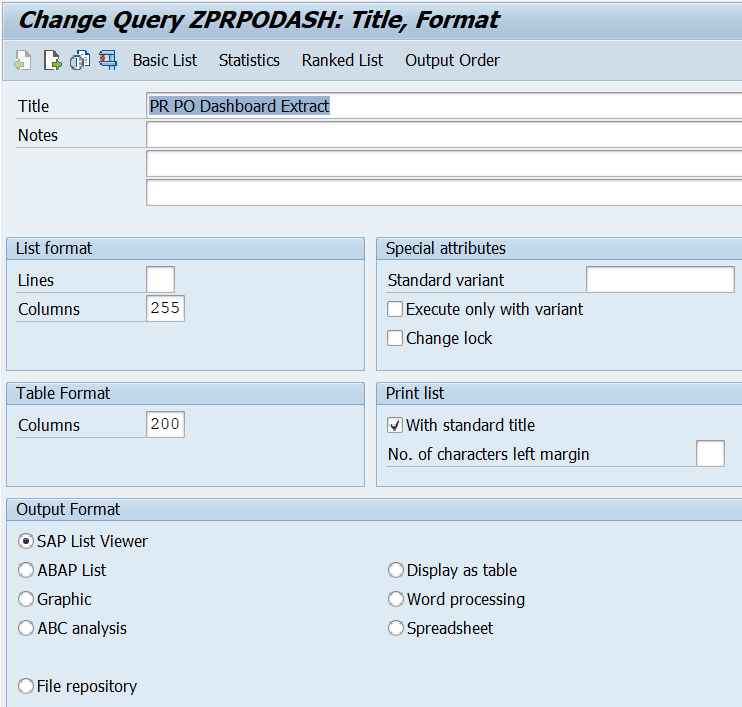Select Graphic output format
This screenshot has width=742, height=707.
coord(26,599)
